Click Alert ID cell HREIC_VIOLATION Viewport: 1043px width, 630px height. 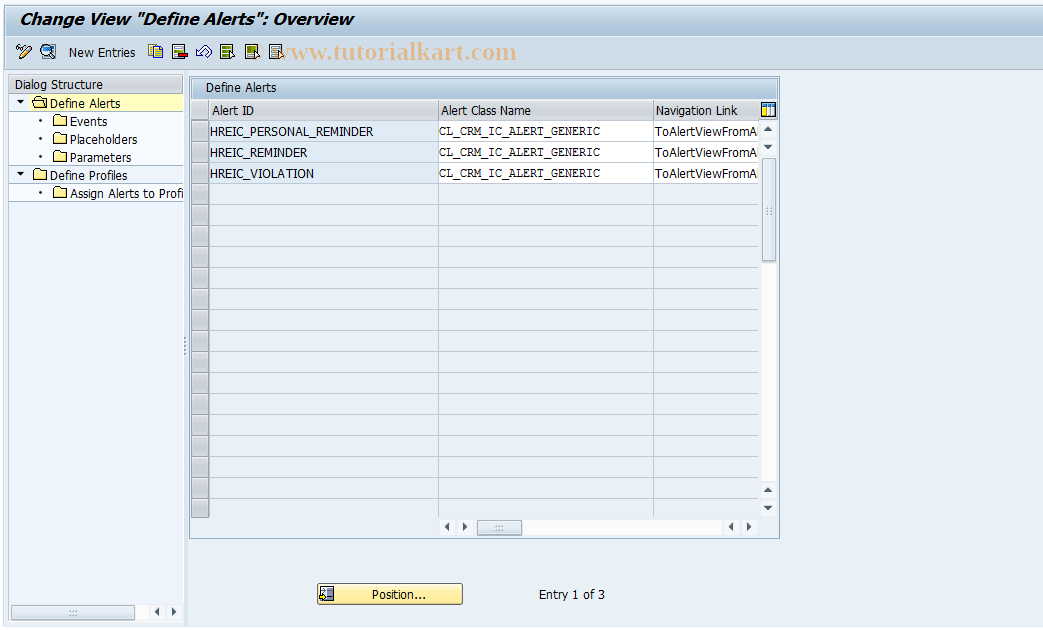point(323,173)
